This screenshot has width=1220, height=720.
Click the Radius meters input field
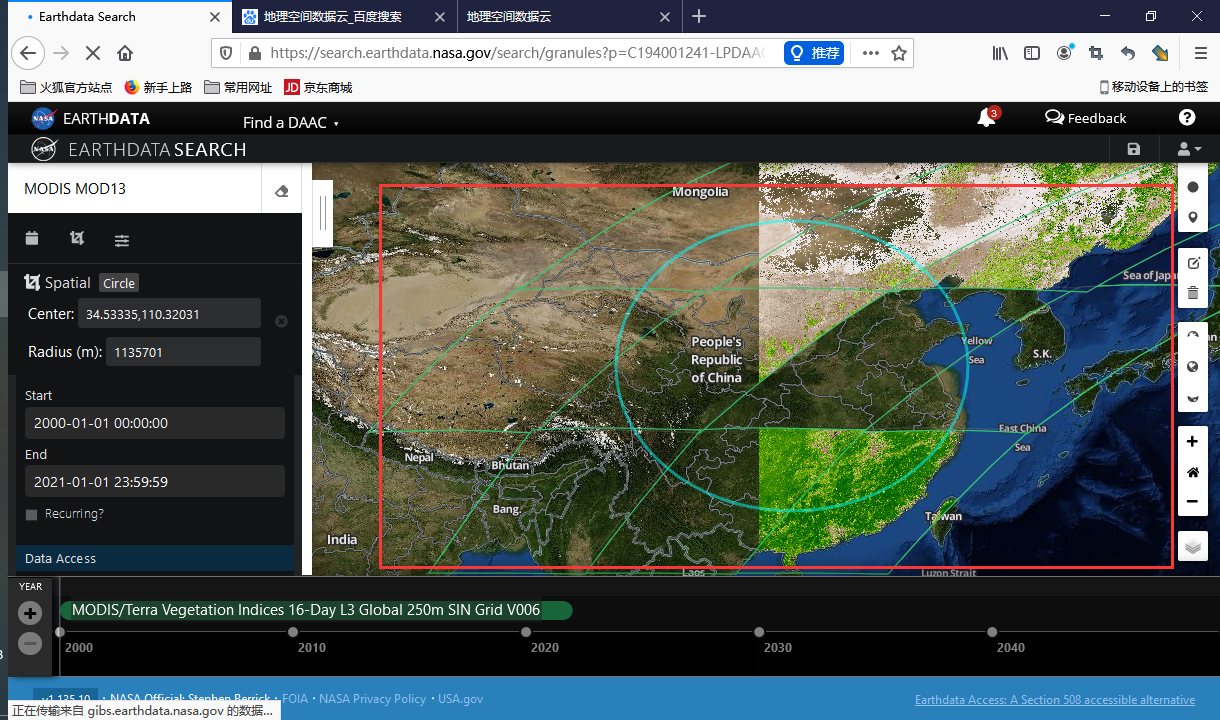click(183, 351)
